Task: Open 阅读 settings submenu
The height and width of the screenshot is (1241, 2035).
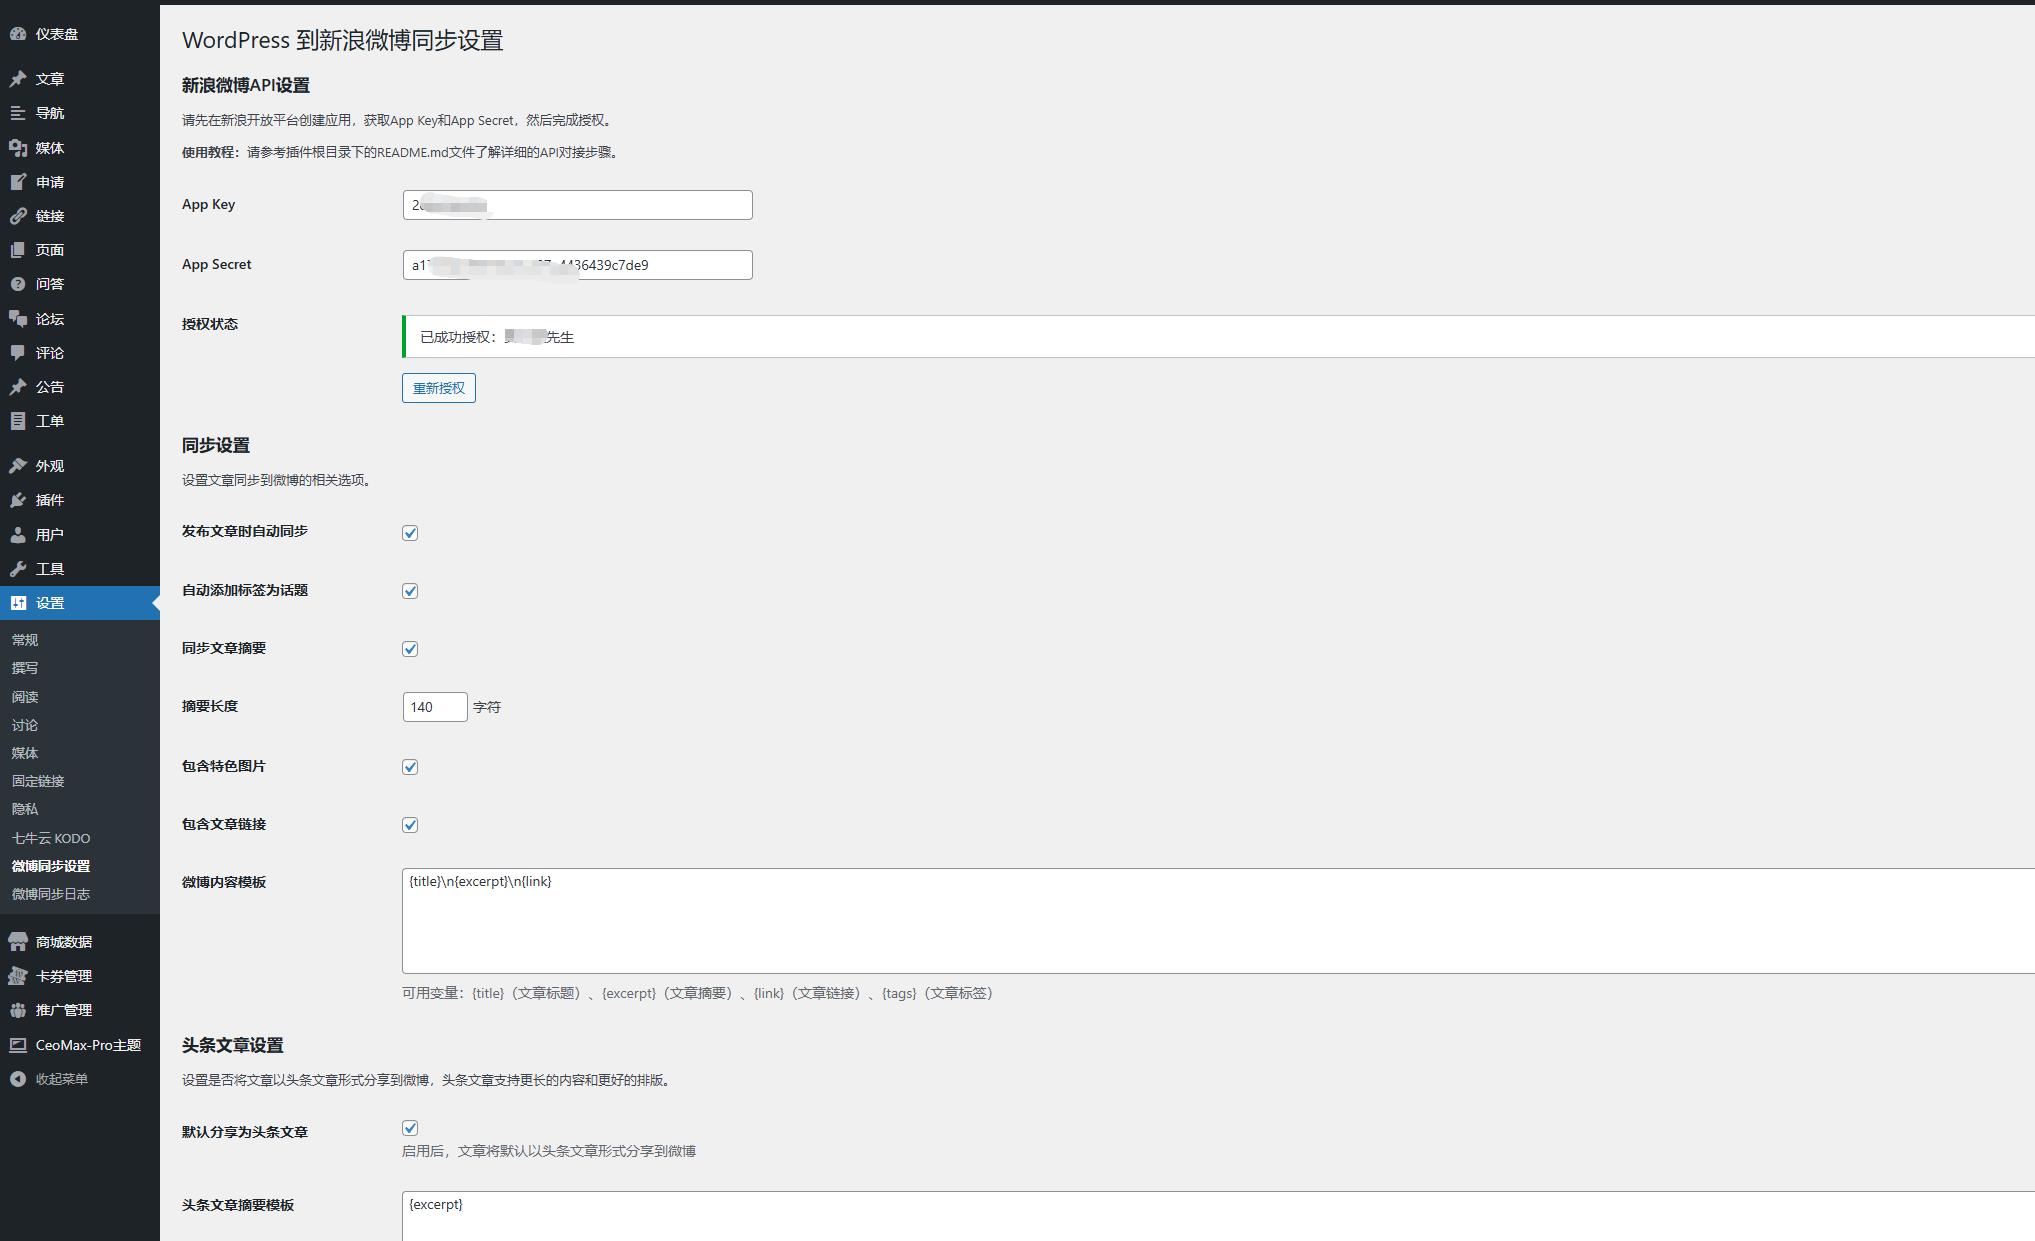Action: tap(25, 697)
